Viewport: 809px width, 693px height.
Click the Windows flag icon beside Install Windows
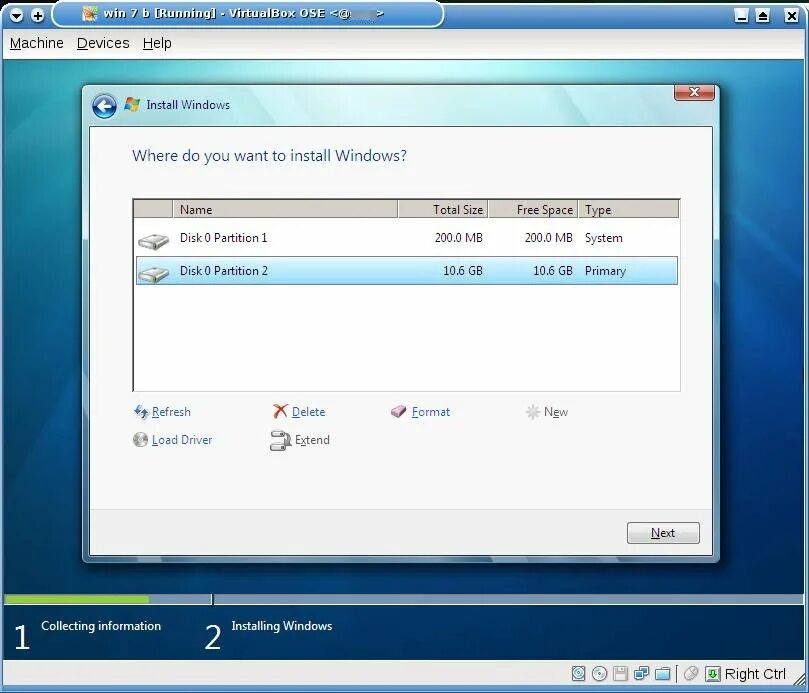pos(132,105)
